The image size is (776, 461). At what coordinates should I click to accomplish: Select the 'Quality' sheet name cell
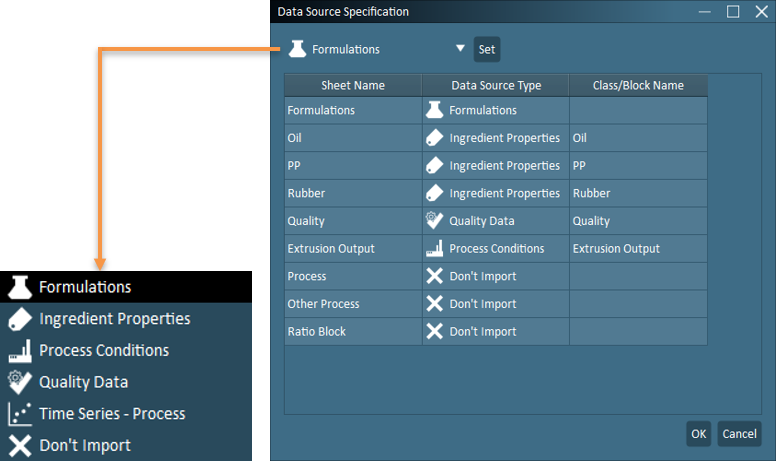pos(353,221)
